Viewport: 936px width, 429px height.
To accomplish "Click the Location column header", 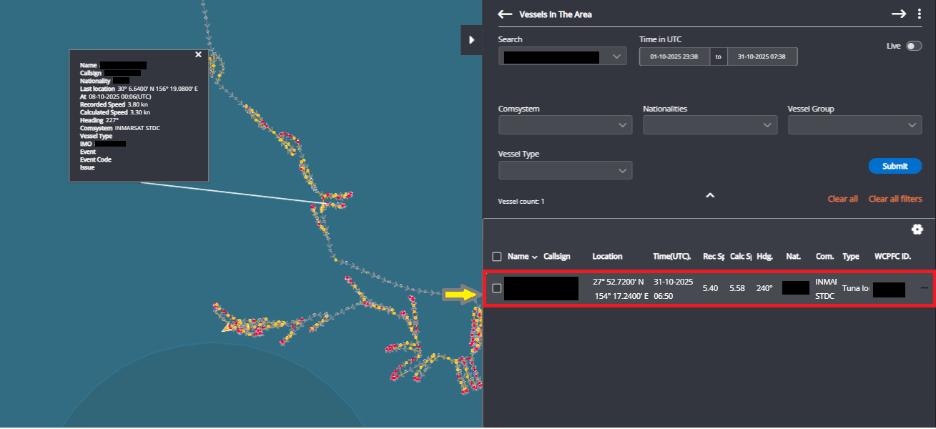I will (607, 257).
